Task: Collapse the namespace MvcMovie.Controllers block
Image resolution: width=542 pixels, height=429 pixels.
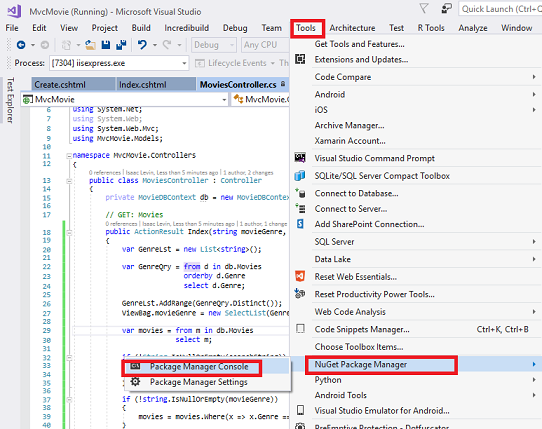Action: 69,156
